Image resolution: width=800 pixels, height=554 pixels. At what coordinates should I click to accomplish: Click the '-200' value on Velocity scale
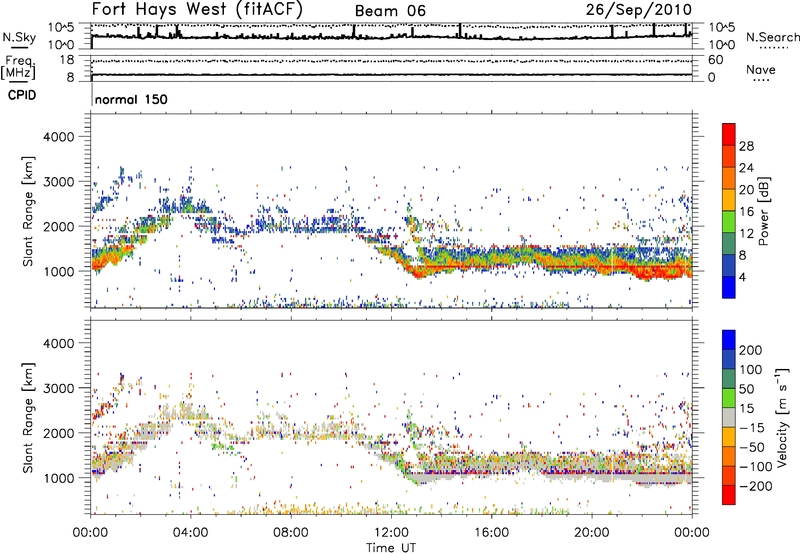pos(756,486)
